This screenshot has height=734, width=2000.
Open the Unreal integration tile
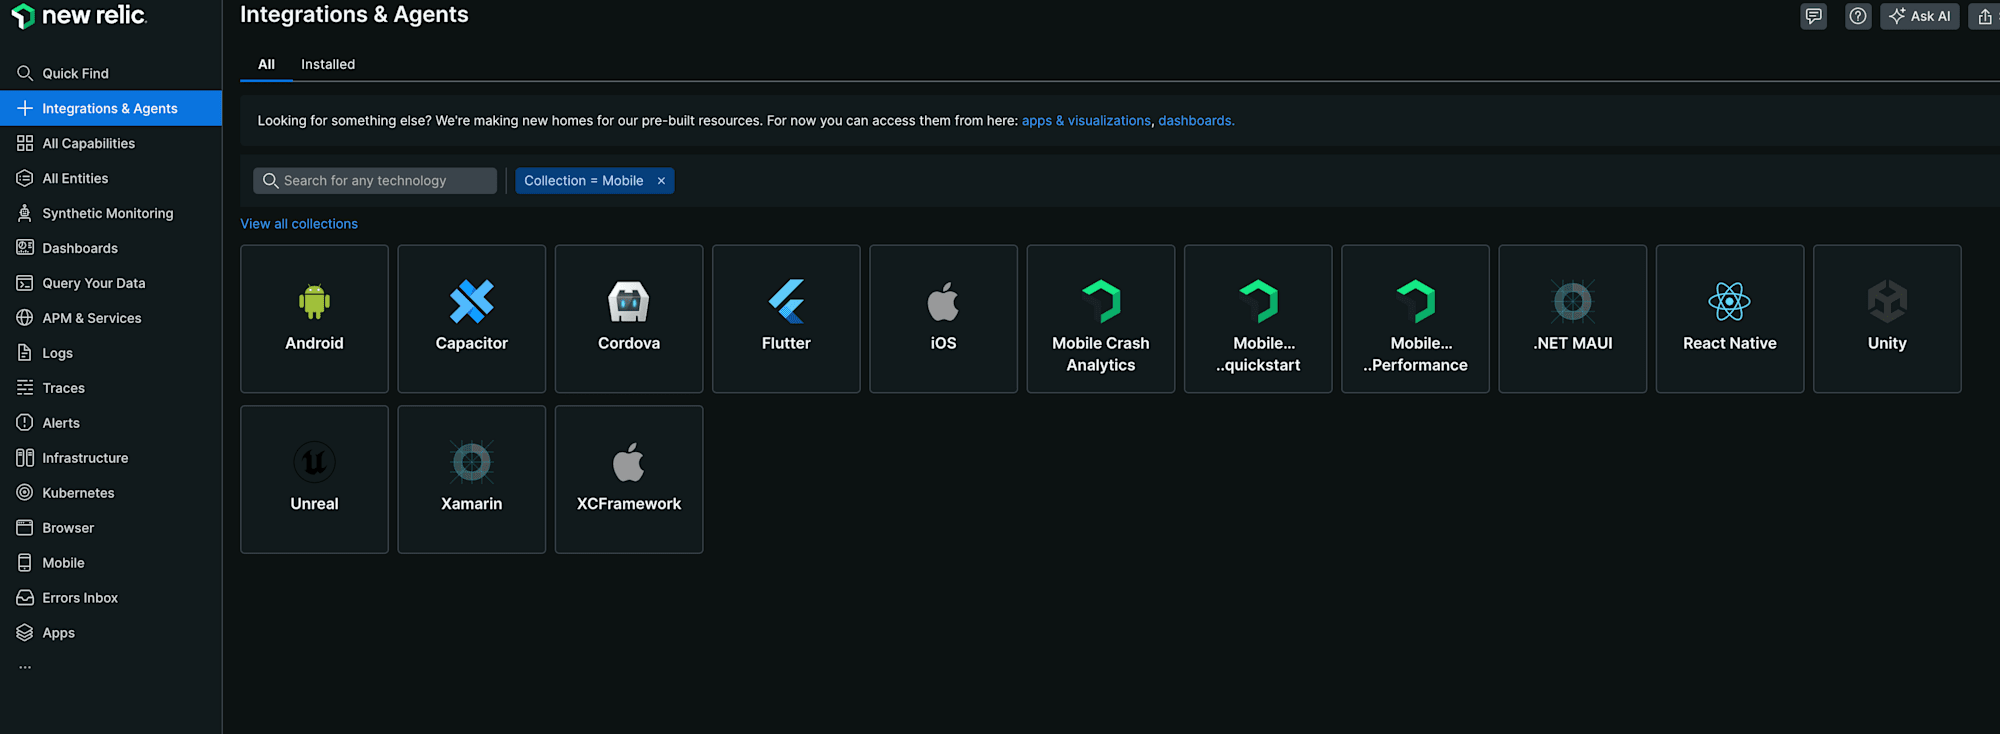coord(314,479)
